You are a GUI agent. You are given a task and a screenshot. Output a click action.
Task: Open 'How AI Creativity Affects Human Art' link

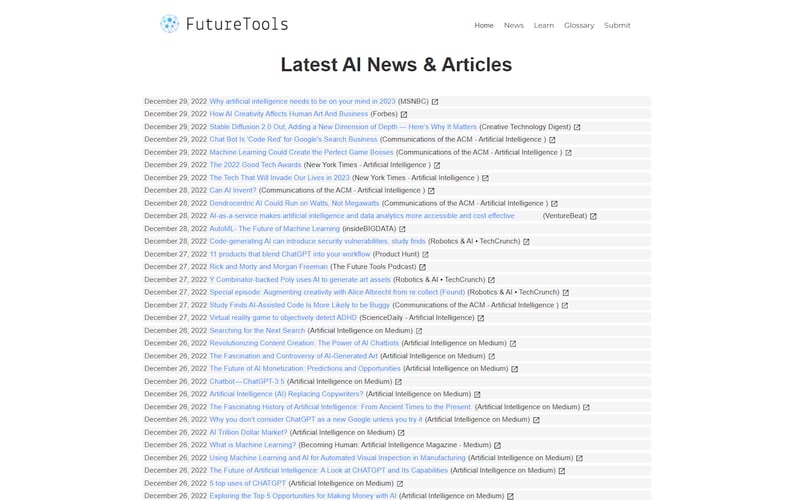coord(289,114)
